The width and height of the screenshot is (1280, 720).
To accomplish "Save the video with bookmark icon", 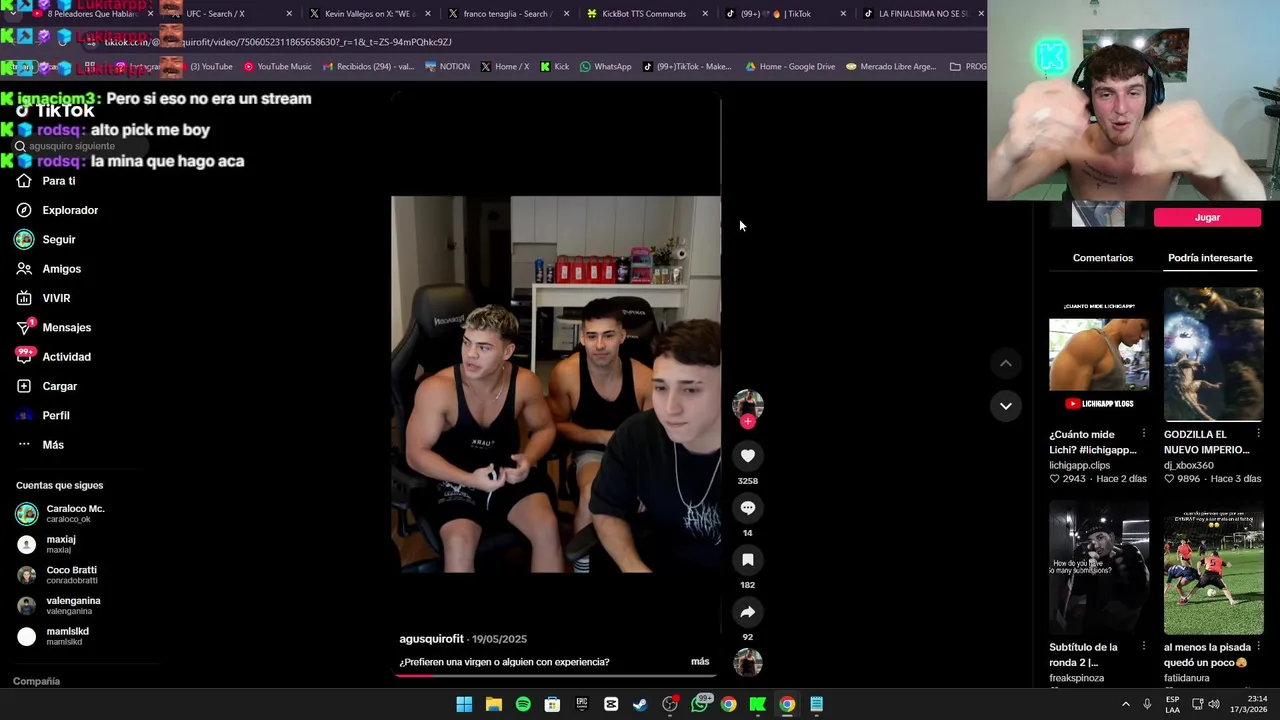I will click(x=747, y=559).
